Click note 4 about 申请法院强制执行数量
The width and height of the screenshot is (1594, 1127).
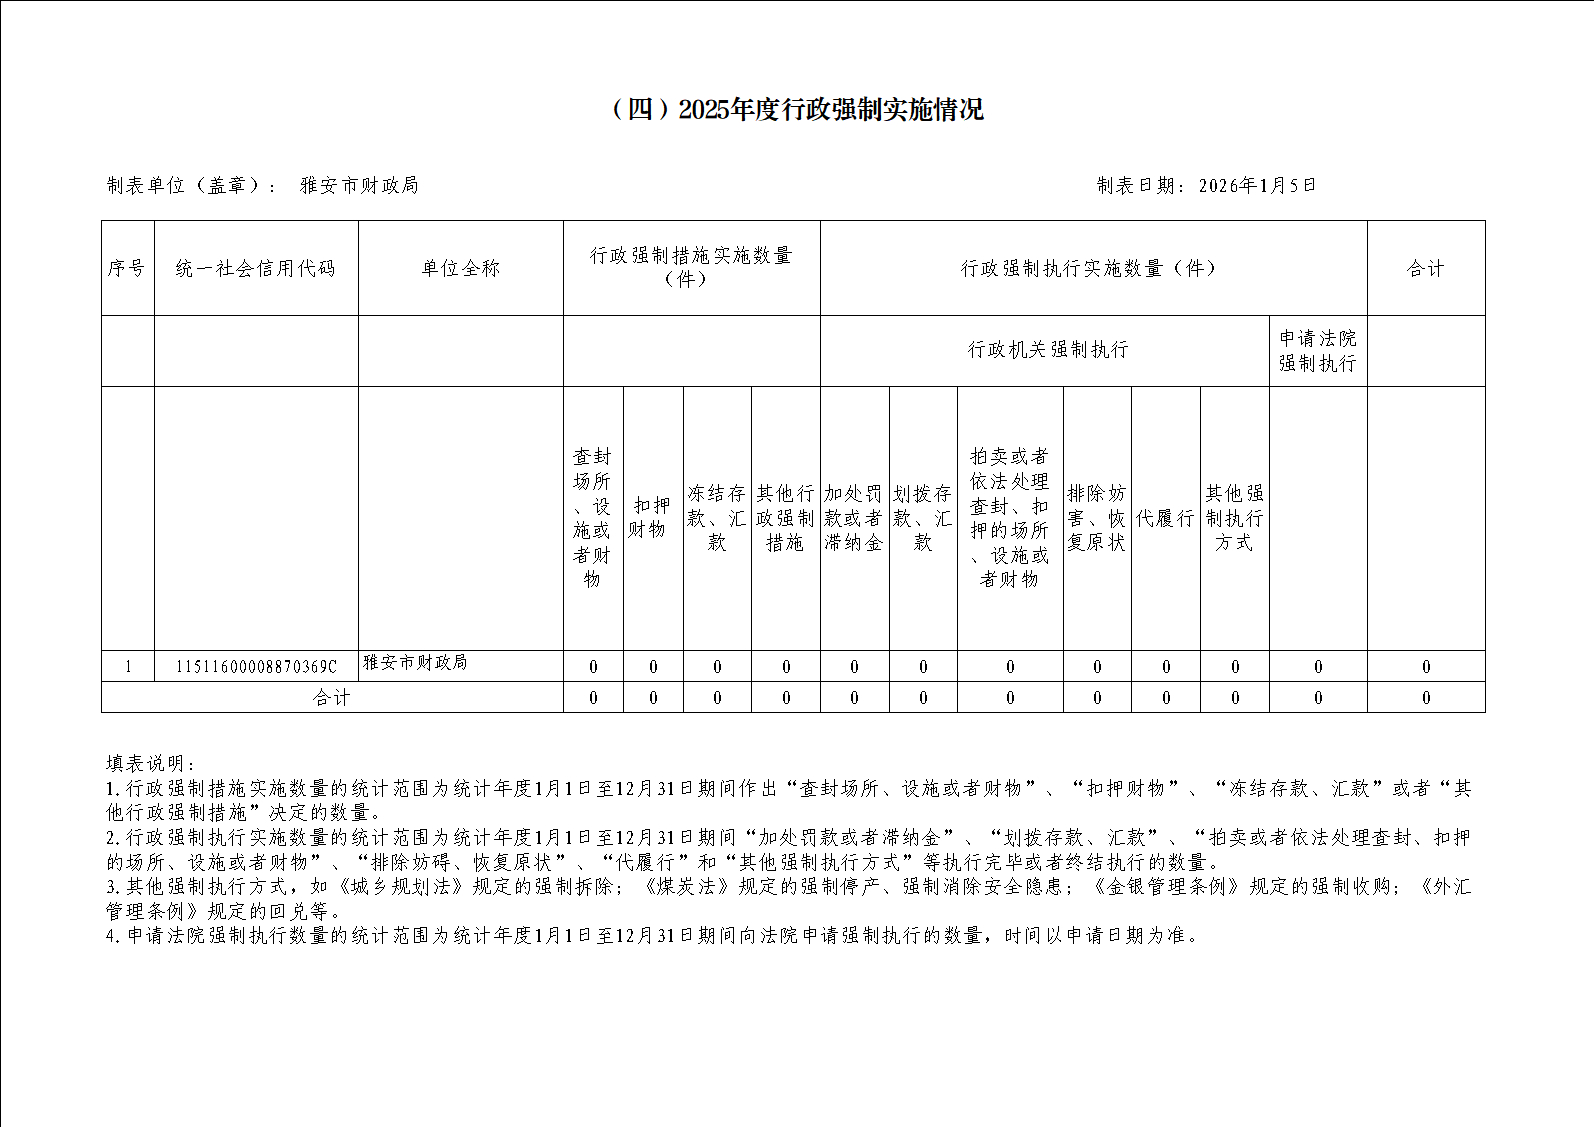(x=653, y=936)
